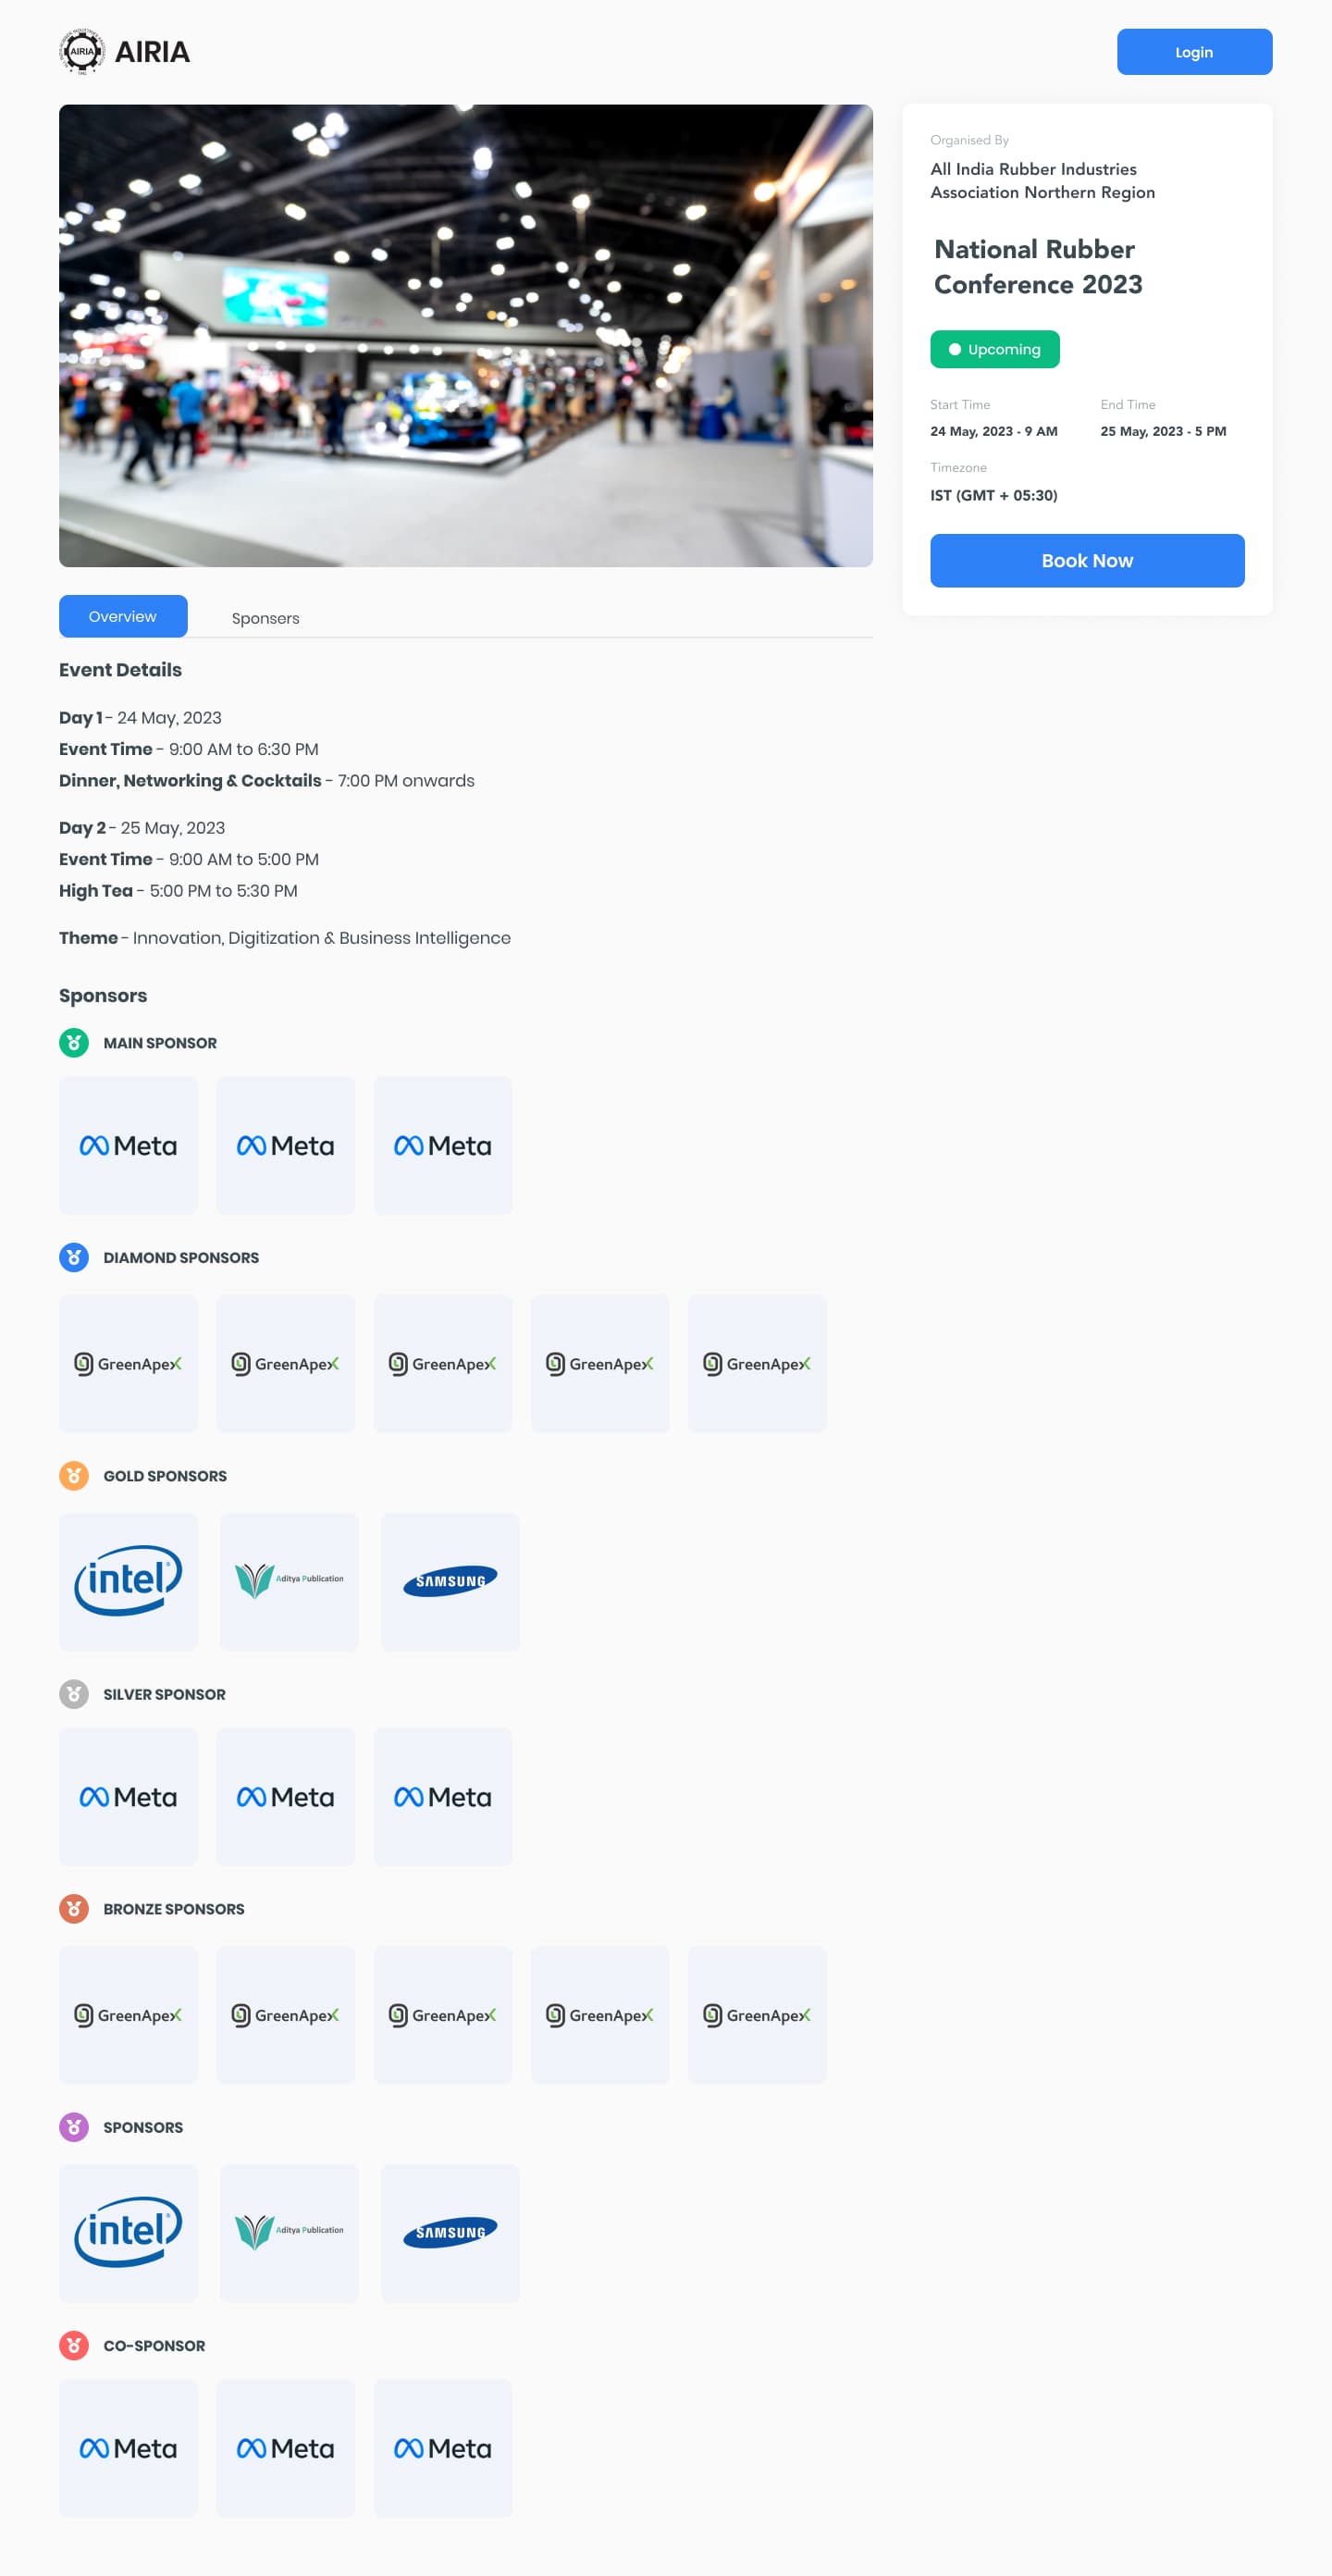Click the blue Diamond Sponsors medal icon
The image size is (1332, 2576).
(x=74, y=1258)
